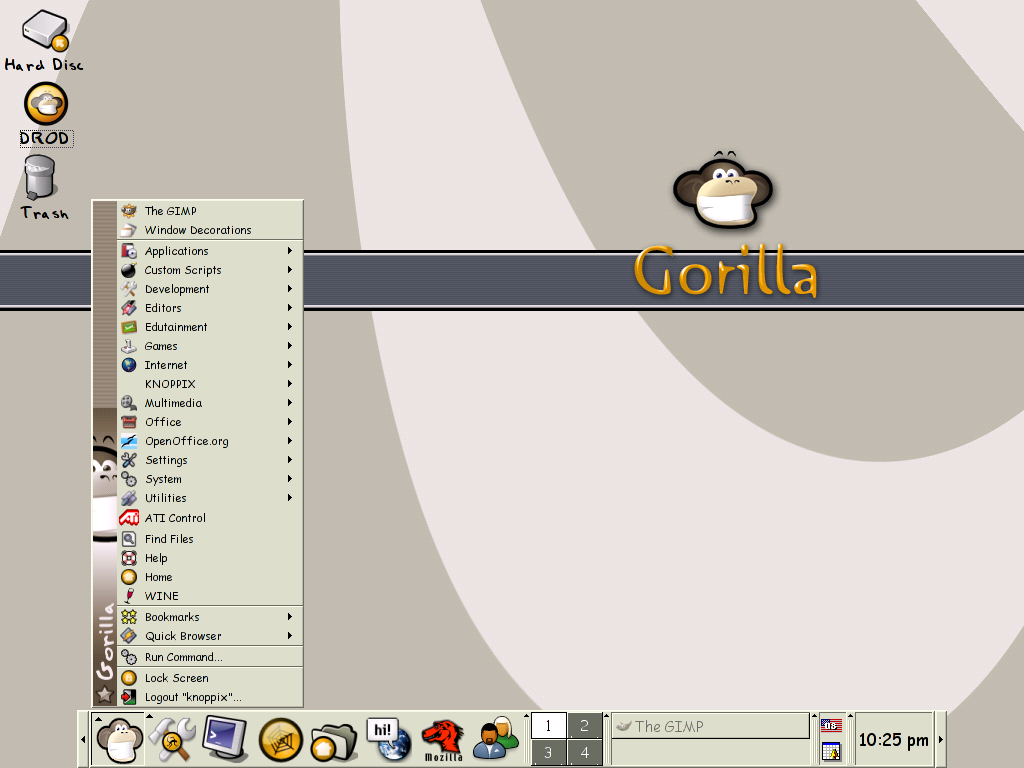The height and width of the screenshot is (768, 1024).
Task: Open Window Decorations menu entry
Action: (x=210, y=230)
